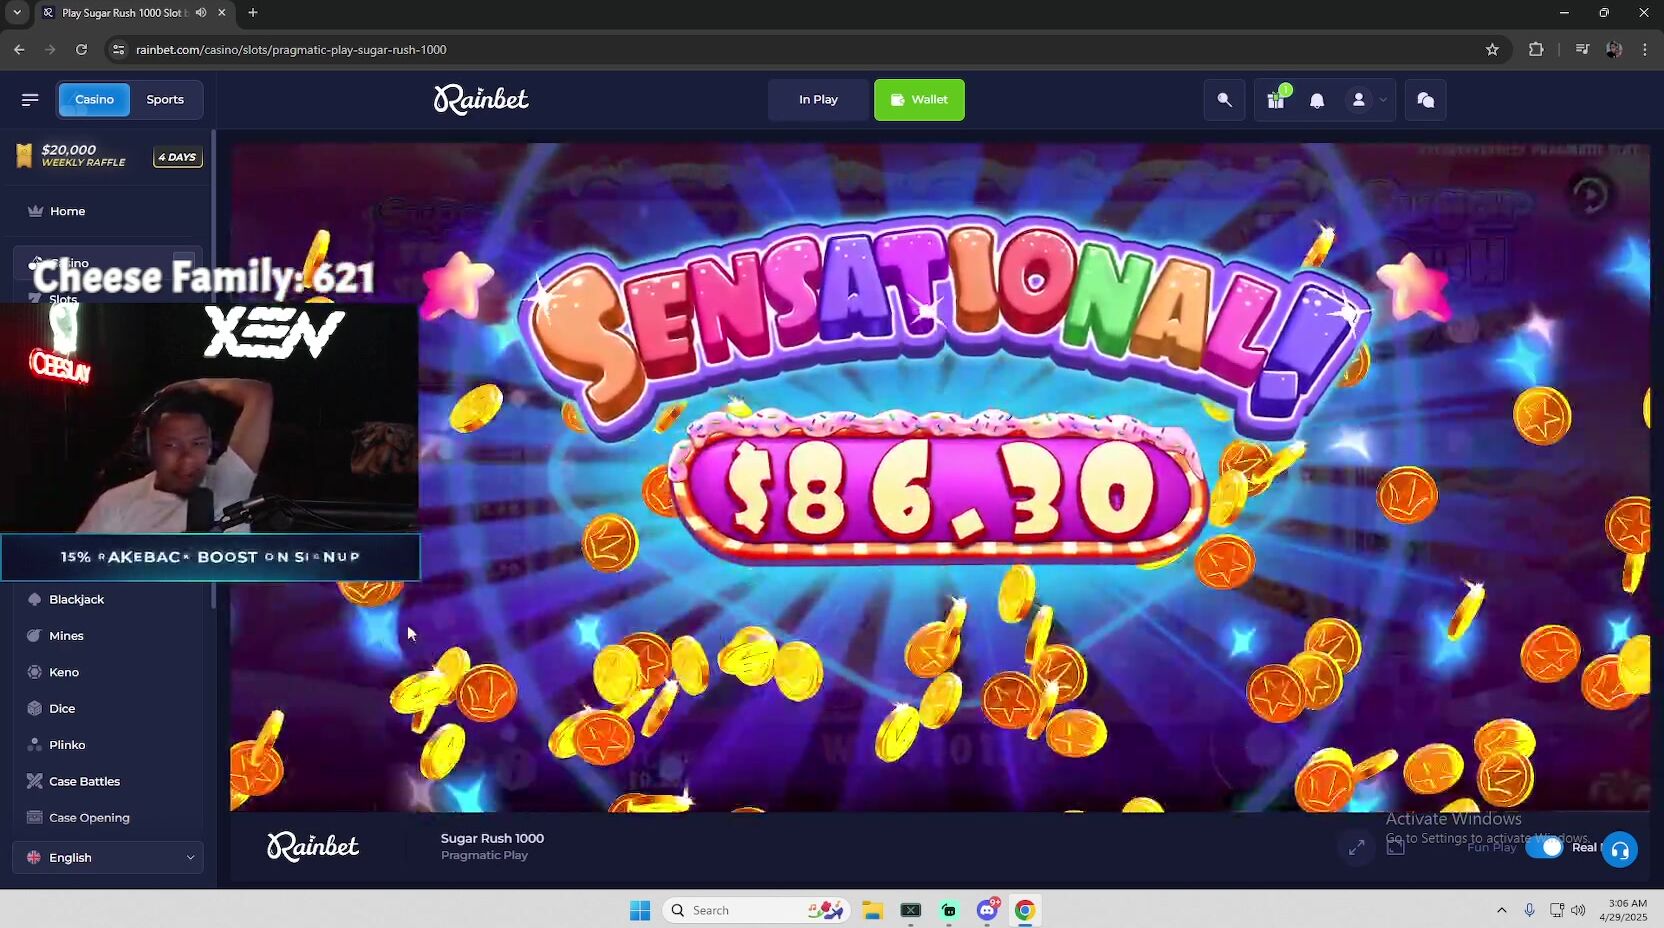
Task: Click the Pragmatic Play provider link
Action: pyautogui.click(x=484, y=855)
